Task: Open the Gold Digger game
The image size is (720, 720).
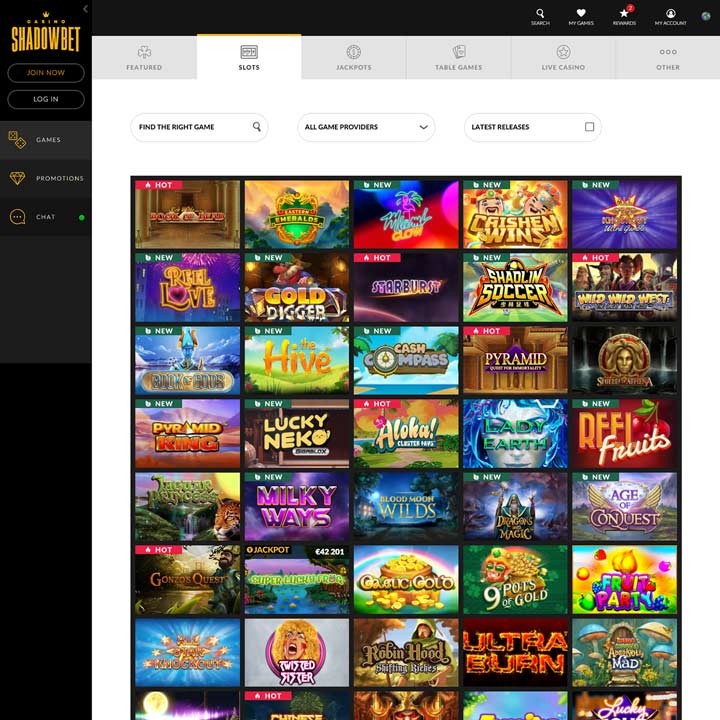Action: coord(297,287)
